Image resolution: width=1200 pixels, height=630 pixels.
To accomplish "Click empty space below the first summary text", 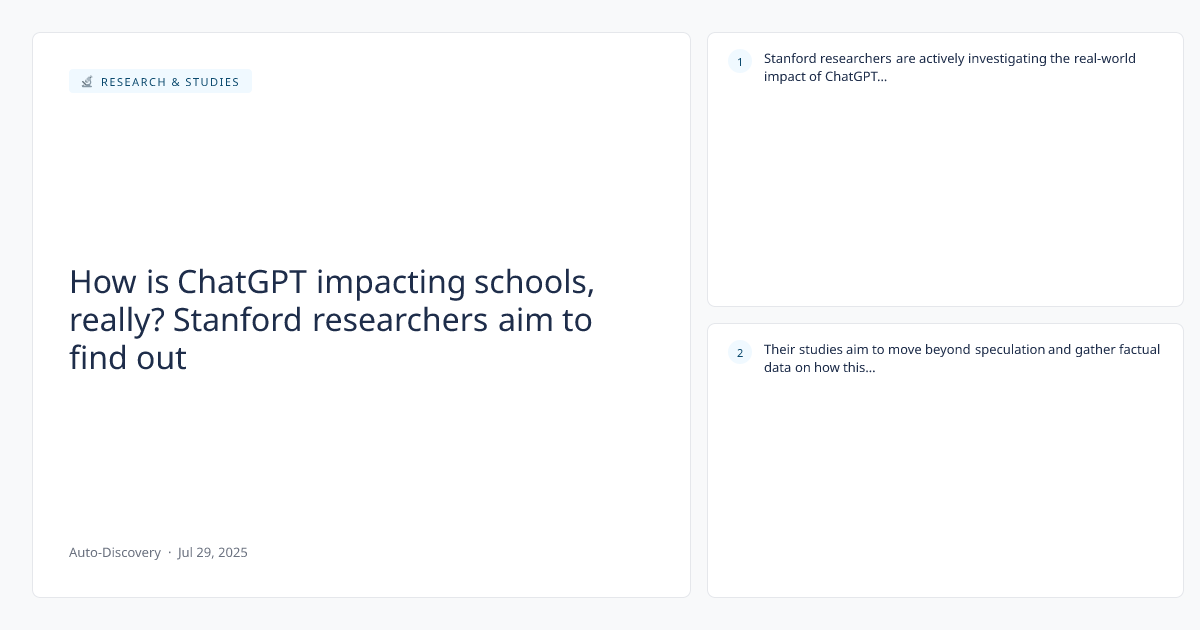I will pyautogui.click(x=945, y=200).
